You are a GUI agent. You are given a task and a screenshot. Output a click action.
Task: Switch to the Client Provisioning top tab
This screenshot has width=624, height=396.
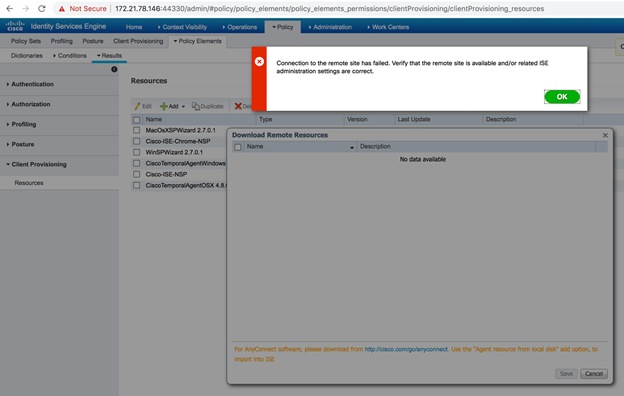coord(138,41)
